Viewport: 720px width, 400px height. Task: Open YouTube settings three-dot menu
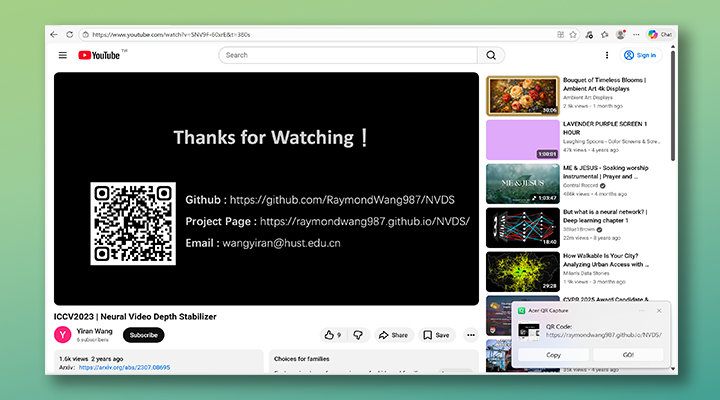coord(607,55)
